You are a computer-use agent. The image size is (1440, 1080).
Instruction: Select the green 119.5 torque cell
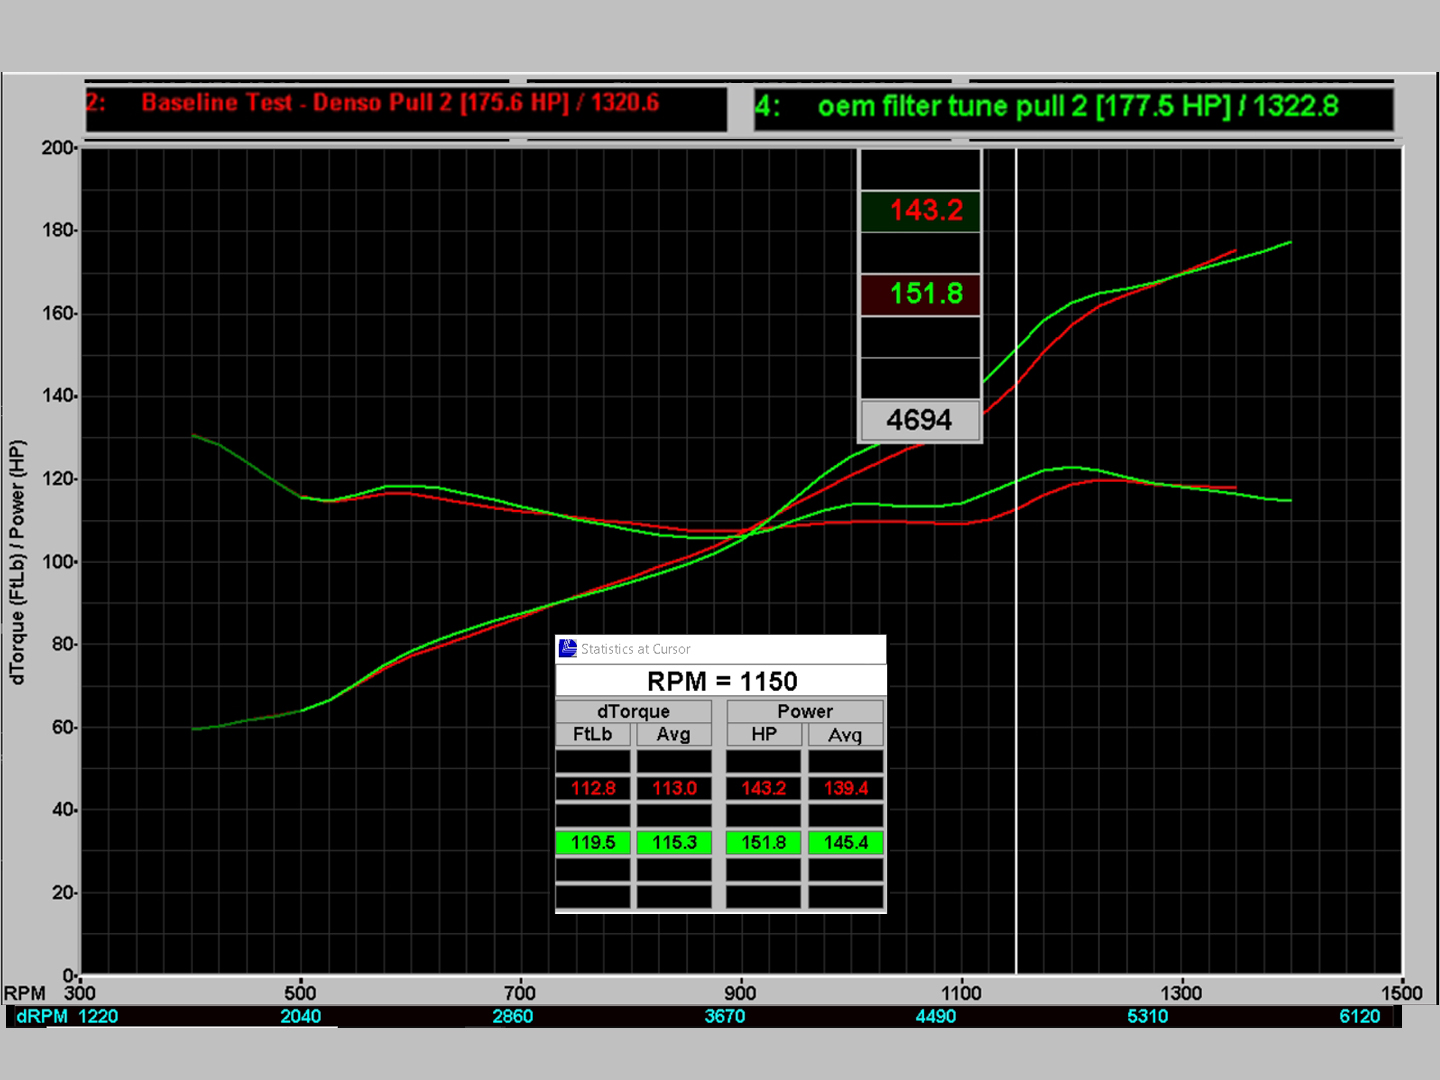click(592, 842)
